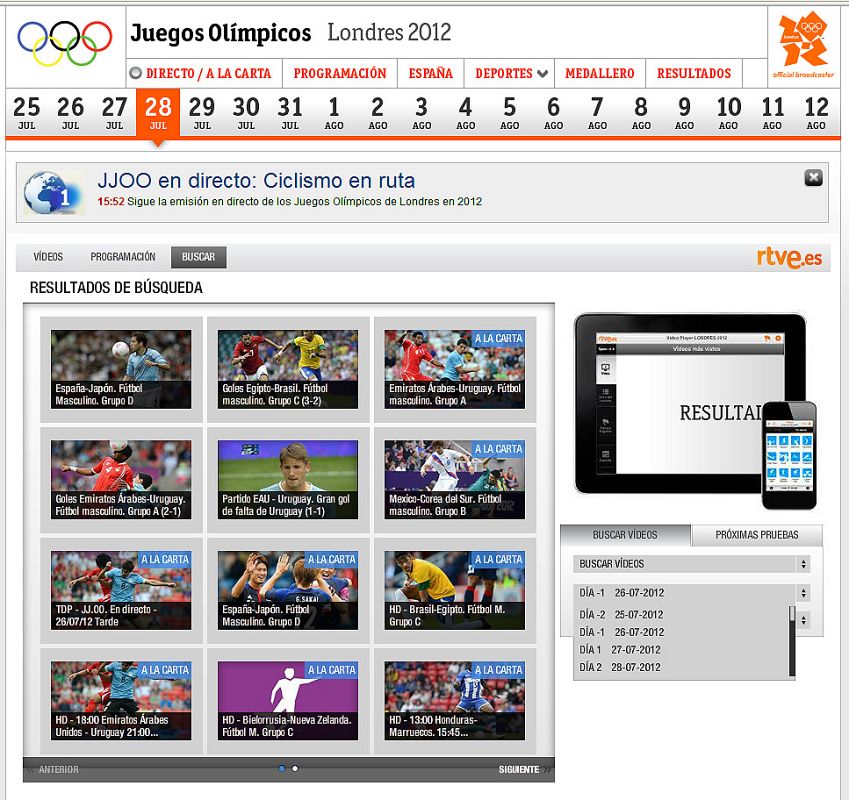Close the live broadcast banner
Image resolution: width=849 pixels, height=800 pixels.
click(813, 178)
